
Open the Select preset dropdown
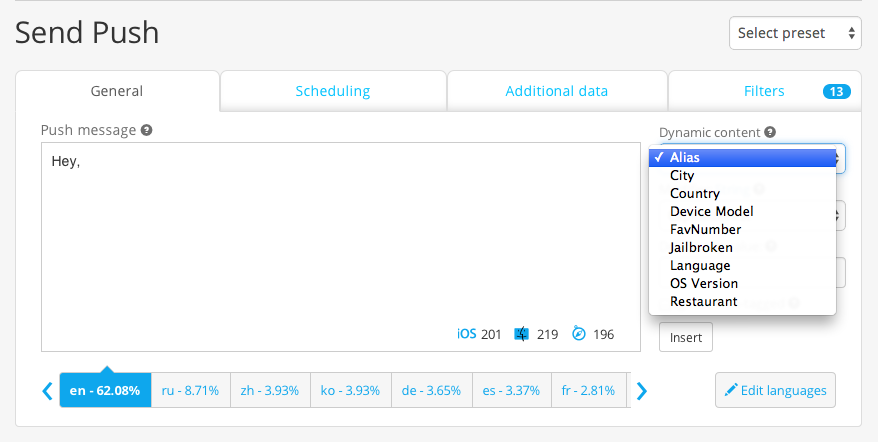[x=795, y=33]
